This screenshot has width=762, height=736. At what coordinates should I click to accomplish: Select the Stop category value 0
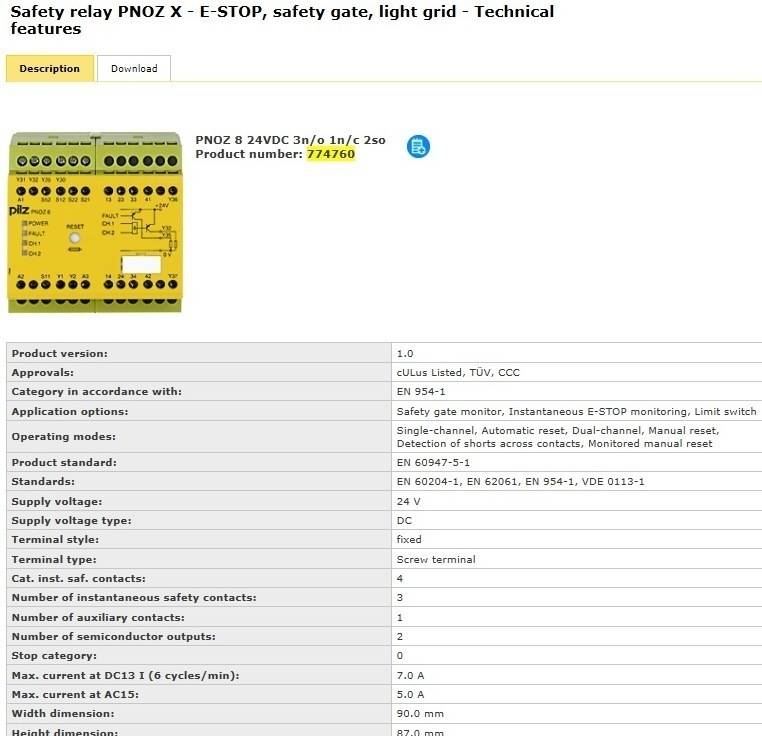[399, 655]
